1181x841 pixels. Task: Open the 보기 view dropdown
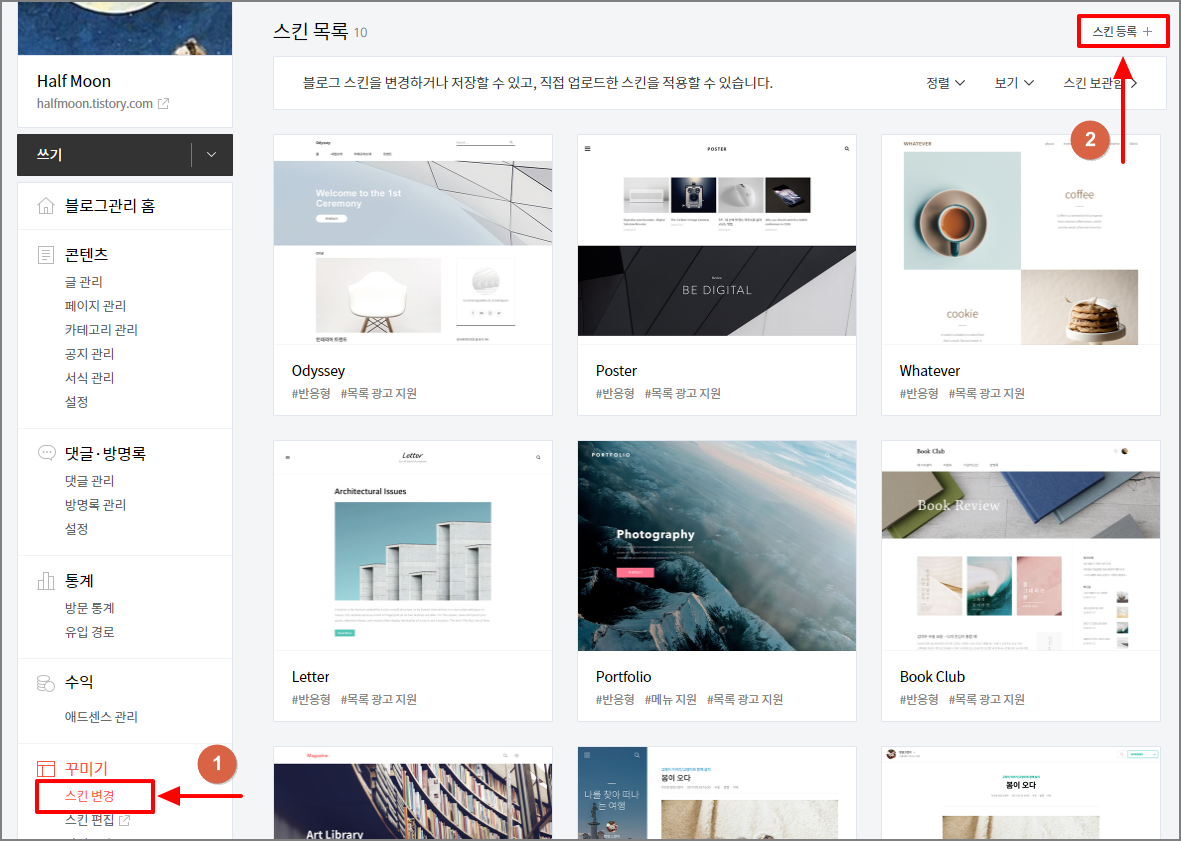coord(1014,83)
